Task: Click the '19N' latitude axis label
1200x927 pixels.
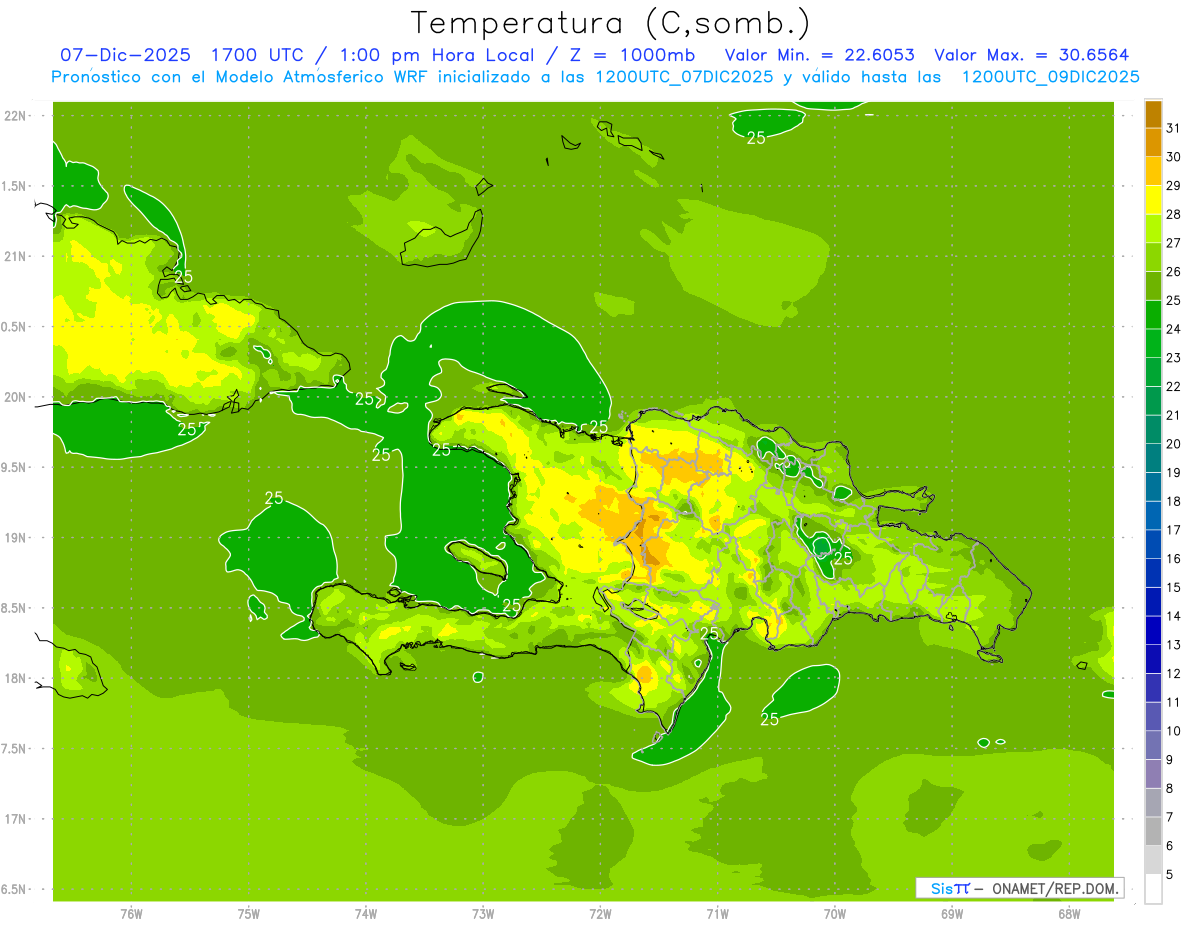Action: (x=15, y=538)
